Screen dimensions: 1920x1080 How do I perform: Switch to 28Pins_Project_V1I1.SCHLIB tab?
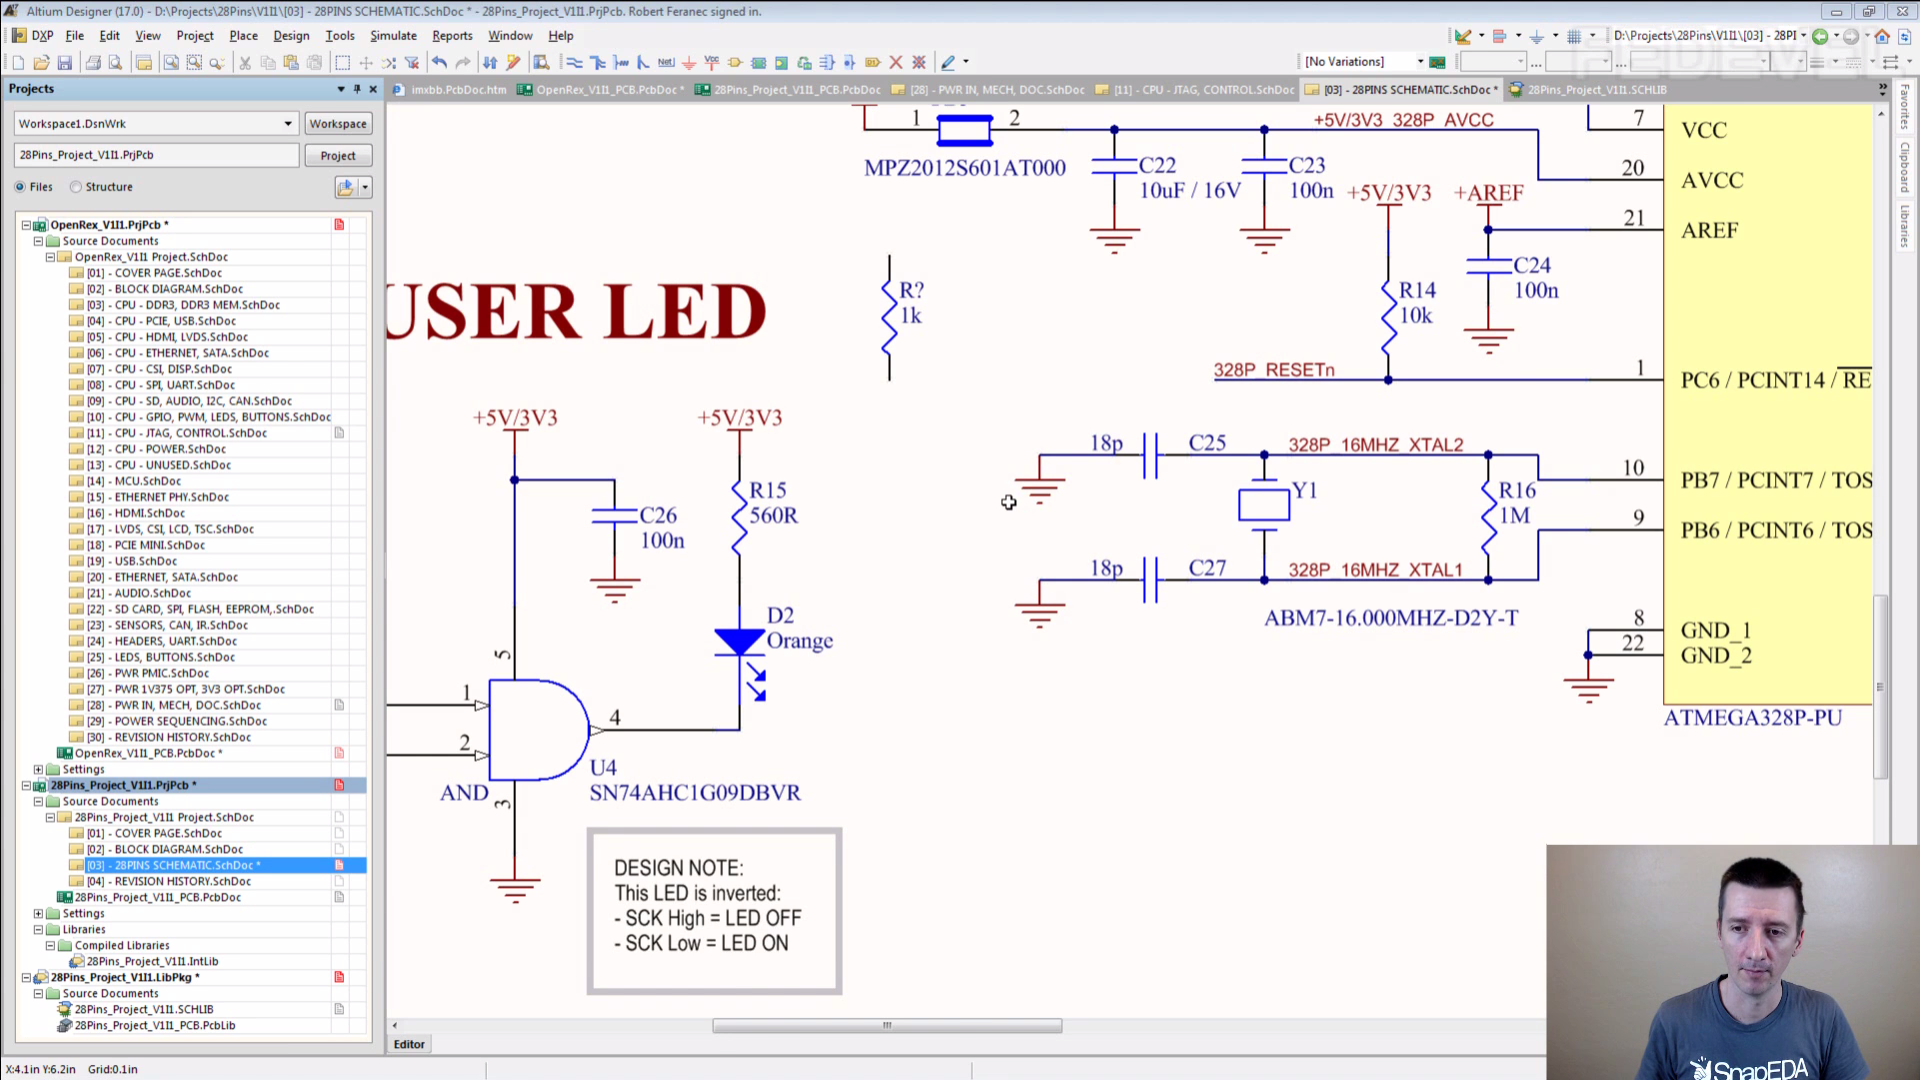click(1596, 90)
